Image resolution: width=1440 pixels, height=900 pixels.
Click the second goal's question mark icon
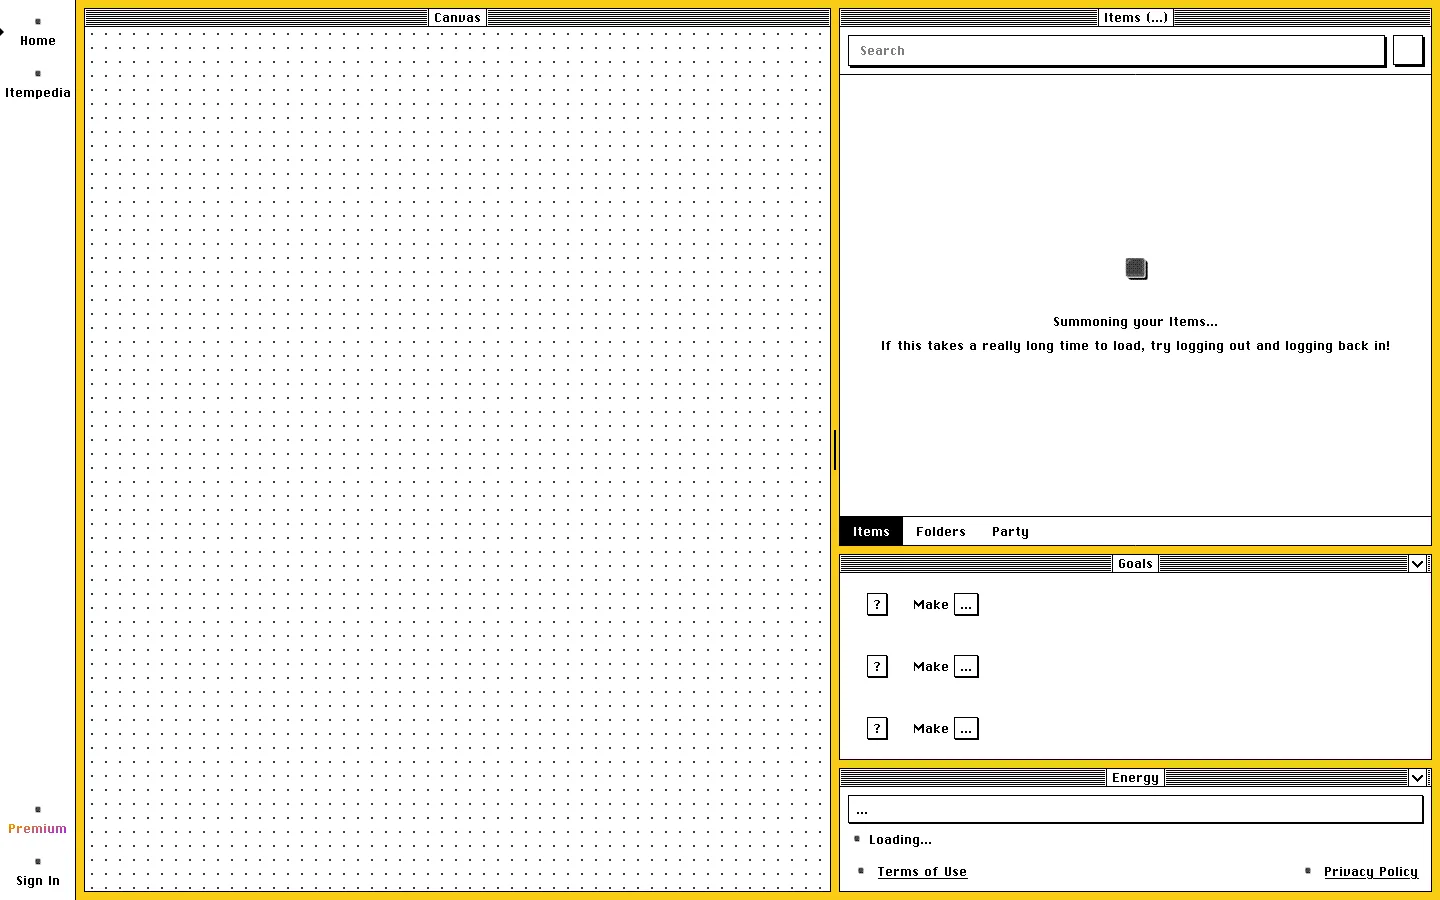tap(877, 666)
